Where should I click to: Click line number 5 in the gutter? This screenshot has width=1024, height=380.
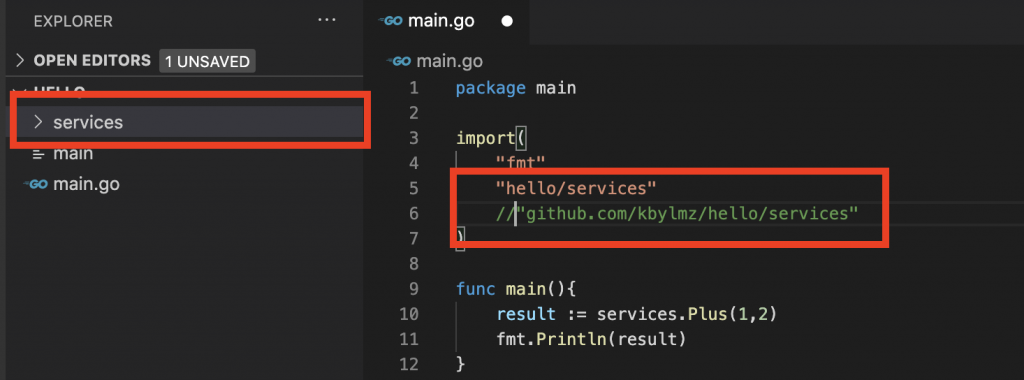(413, 188)
